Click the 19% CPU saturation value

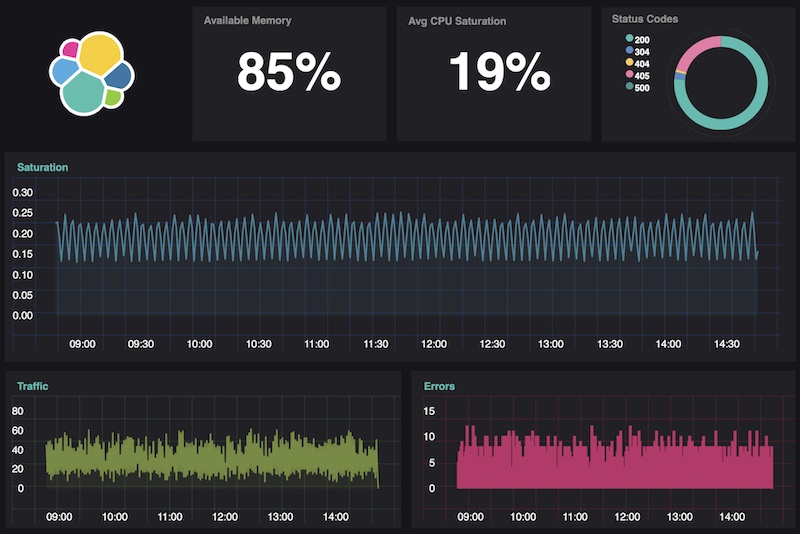point(499,72)
